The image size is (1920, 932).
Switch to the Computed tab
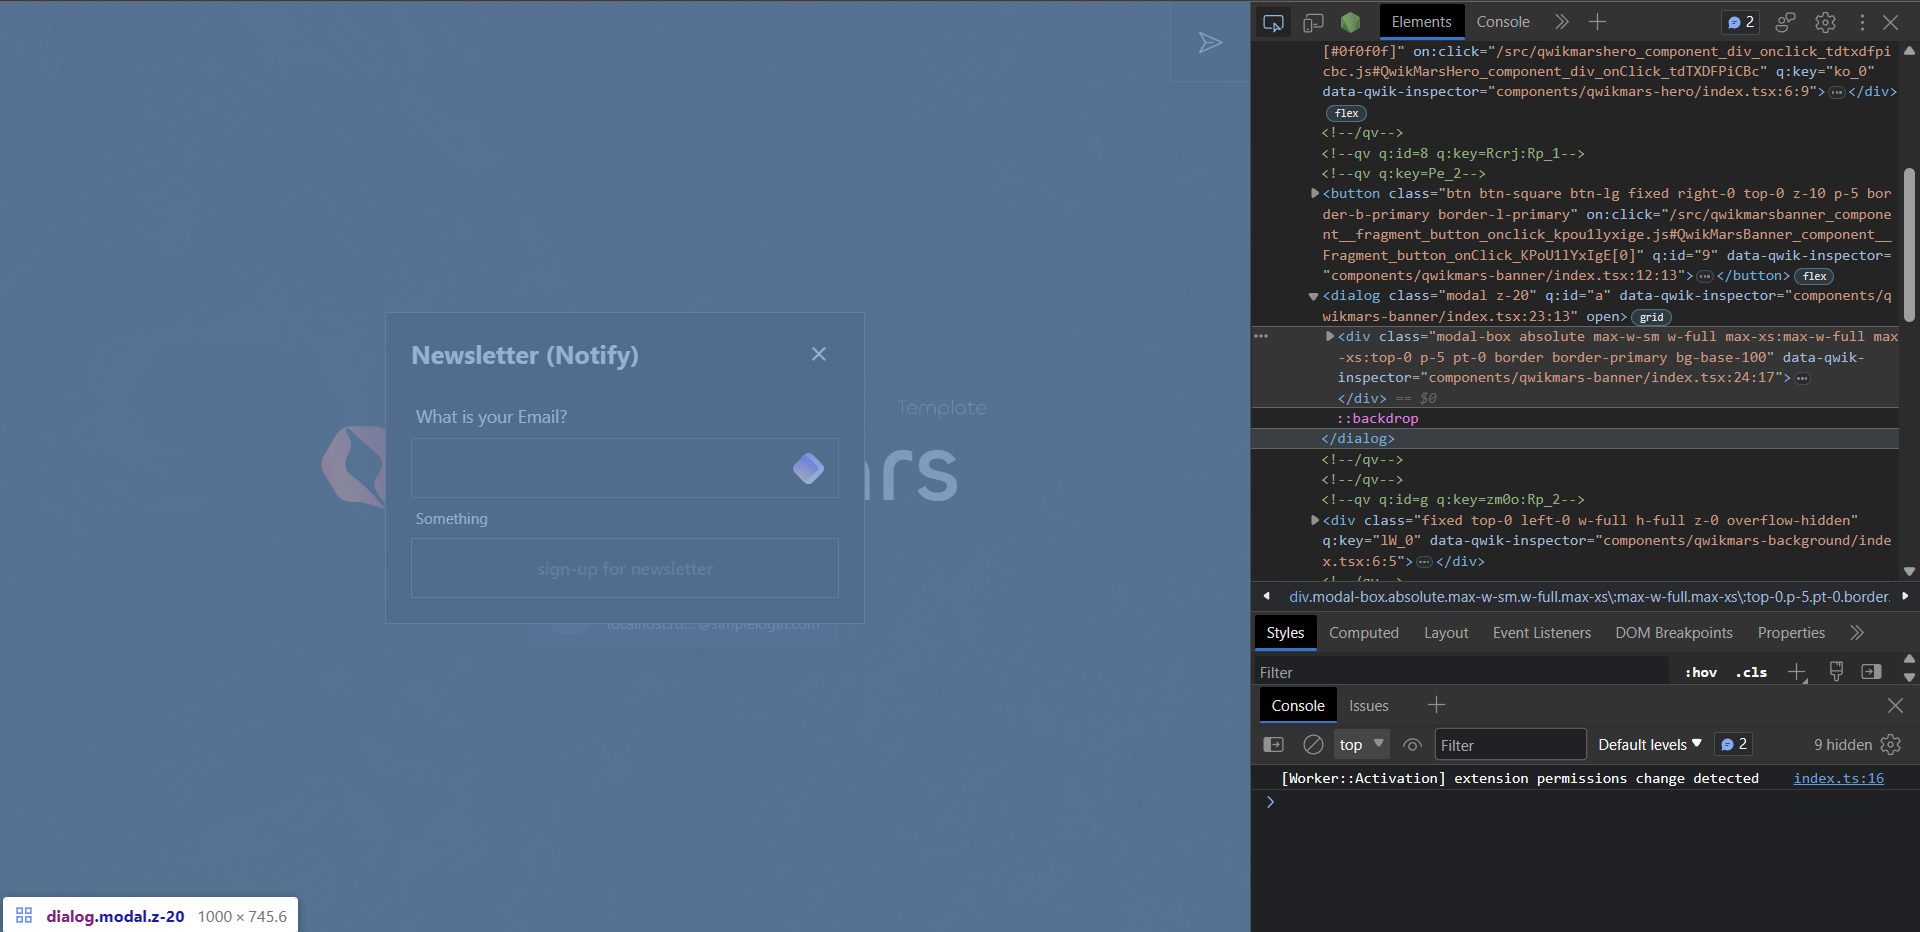tap(1364, 632)
